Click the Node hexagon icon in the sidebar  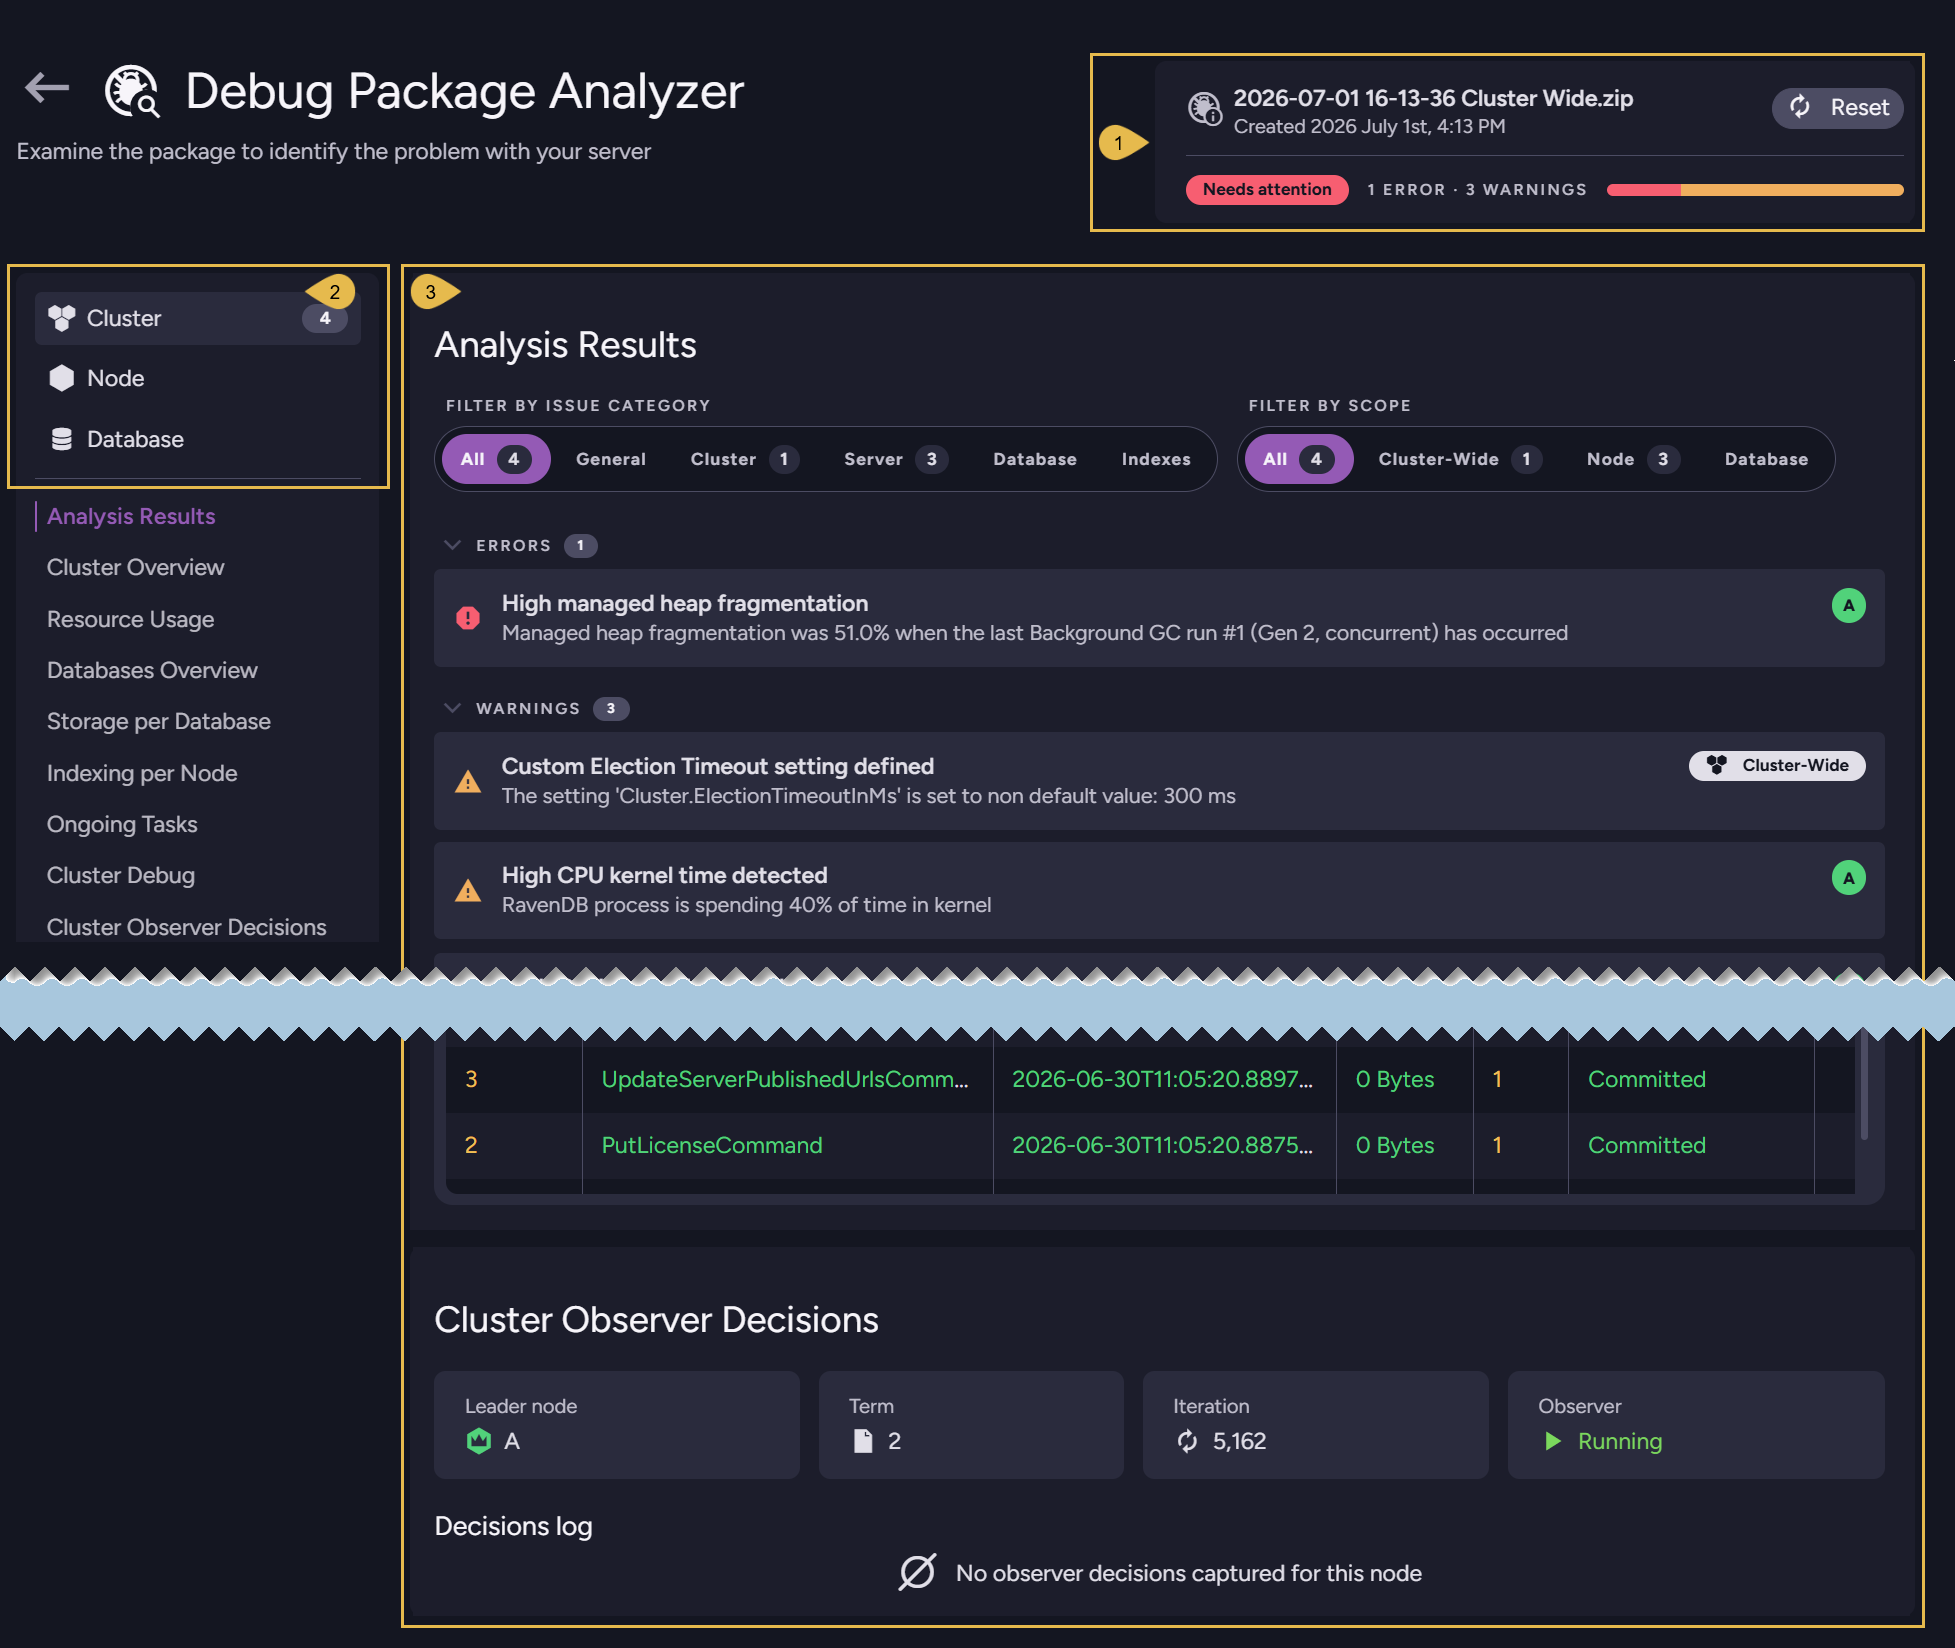point(62,378)
